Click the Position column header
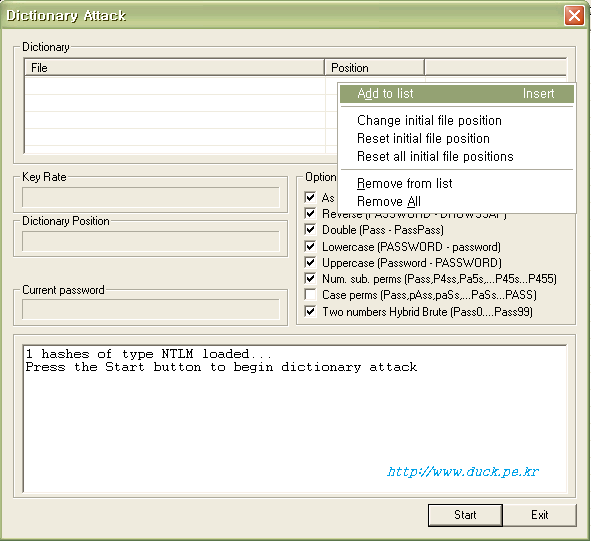The height and width of the screenshot is (541, 591). [x=374, y=68]
